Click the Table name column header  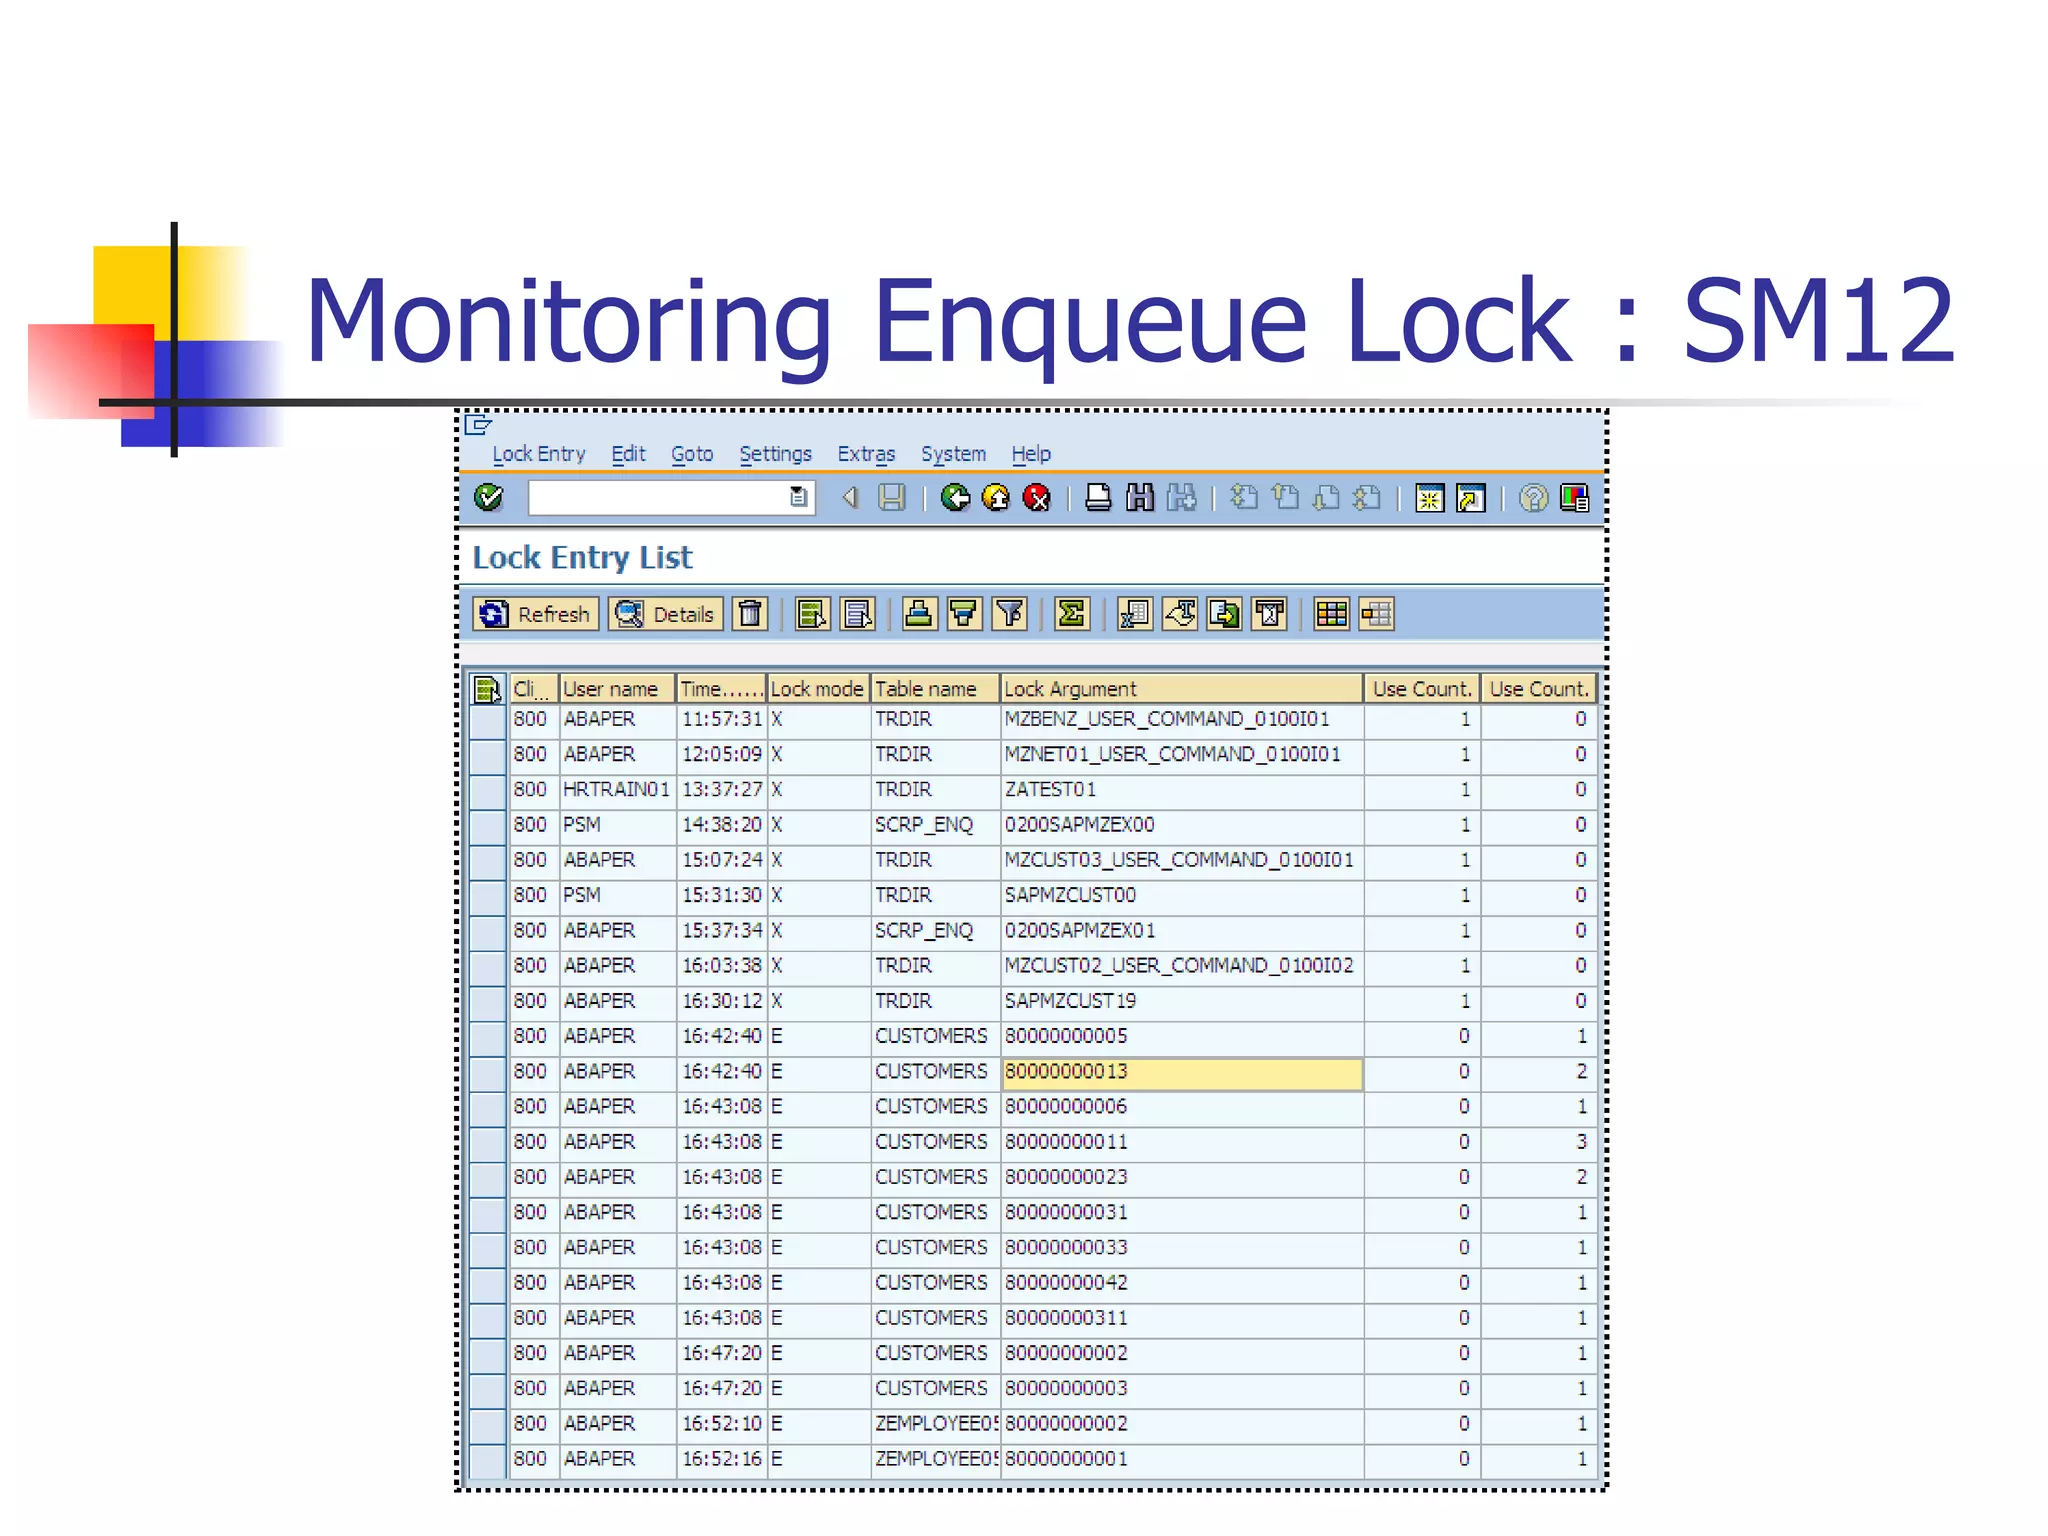coord(935,689)
